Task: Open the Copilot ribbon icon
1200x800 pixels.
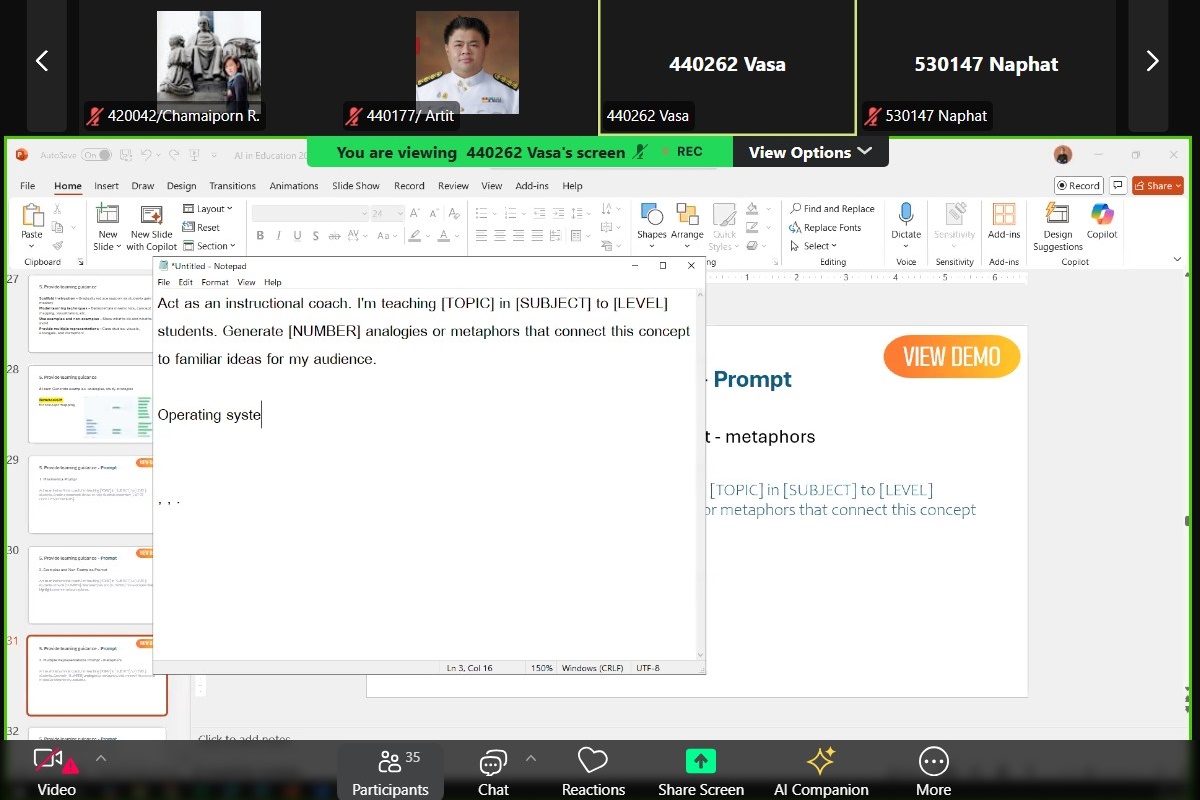Action: tap(1102, 216)
